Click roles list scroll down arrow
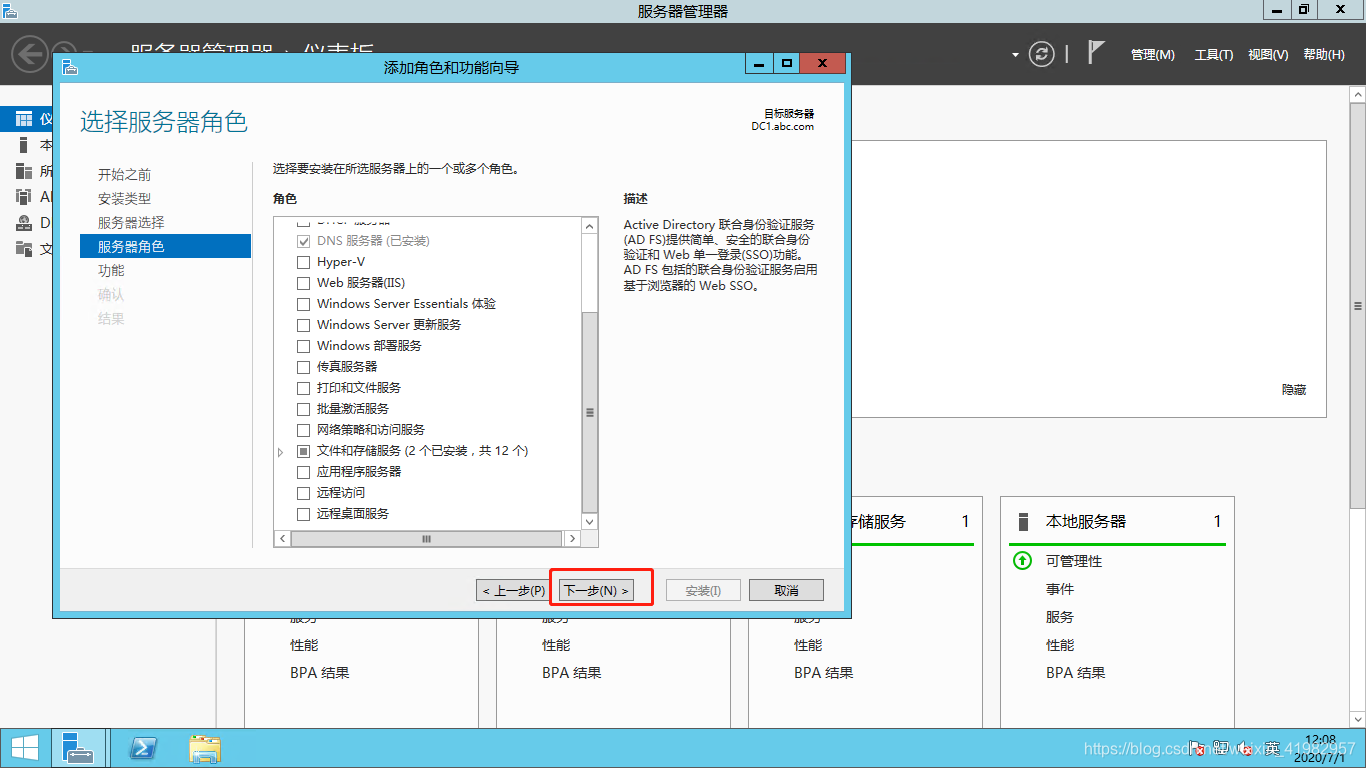This screenshot has width=1366, height=768. click(589, 522)
